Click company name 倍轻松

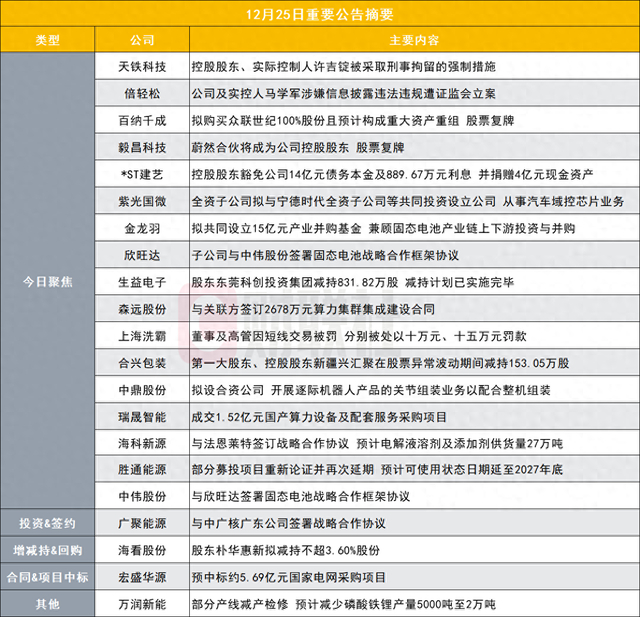coord(142,93)
